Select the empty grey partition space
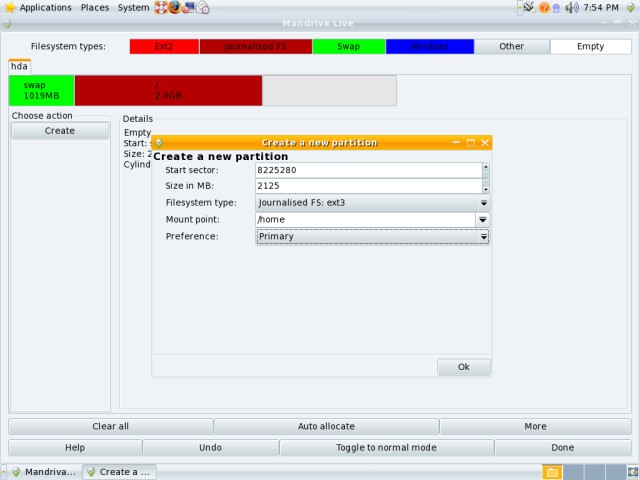This screenshot has height=480, width=640. pyautogui.click(x=329, y=90)
